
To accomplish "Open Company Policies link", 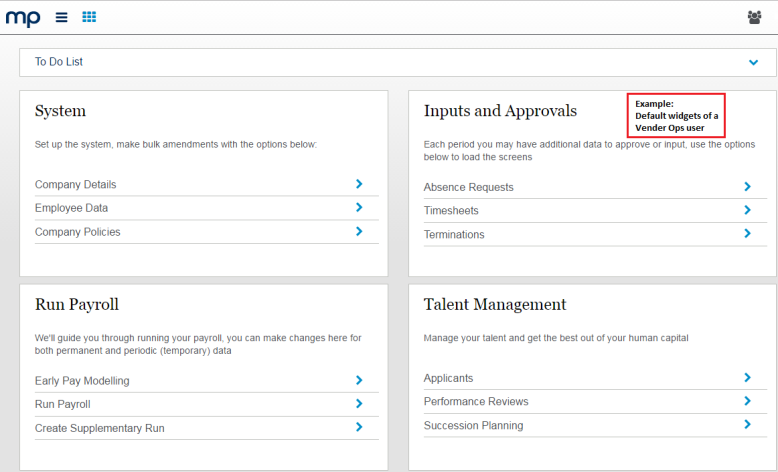I will click(77, 232).
